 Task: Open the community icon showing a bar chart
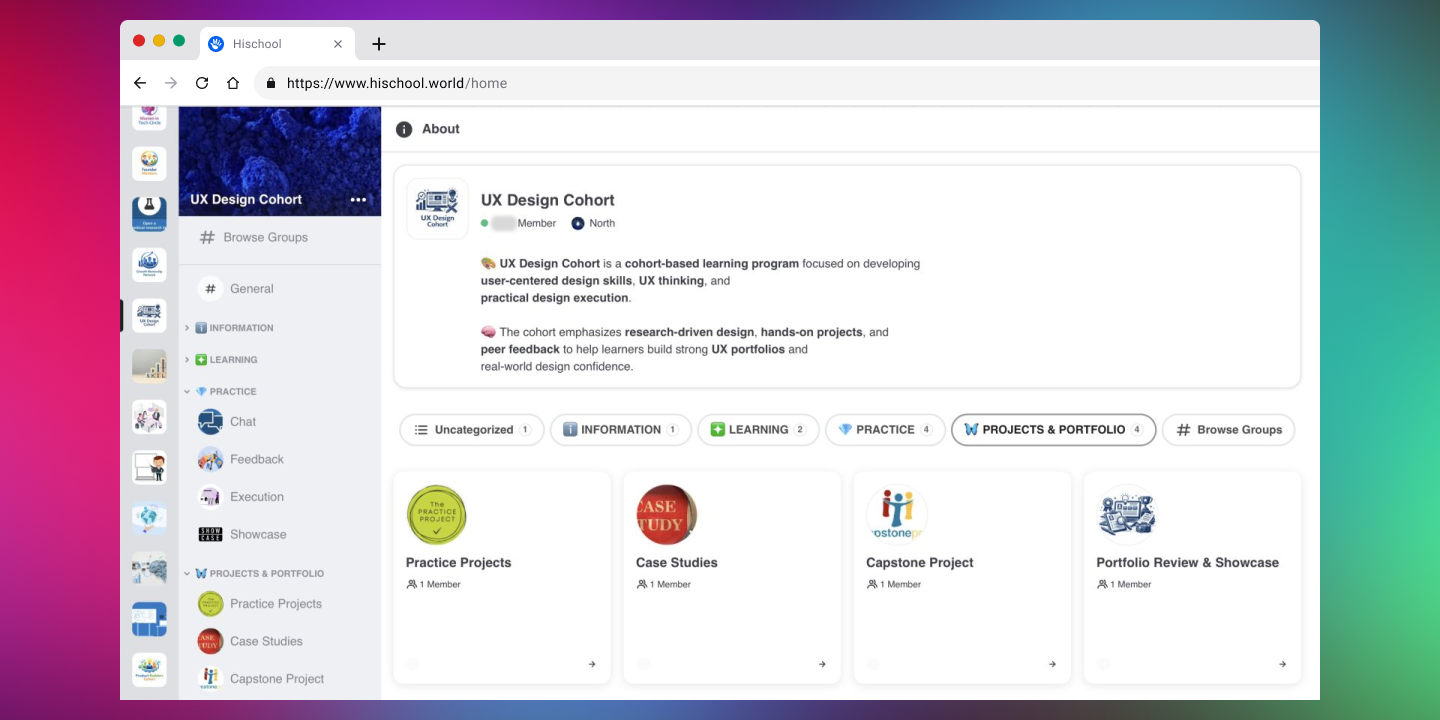[x=149, y=366]
